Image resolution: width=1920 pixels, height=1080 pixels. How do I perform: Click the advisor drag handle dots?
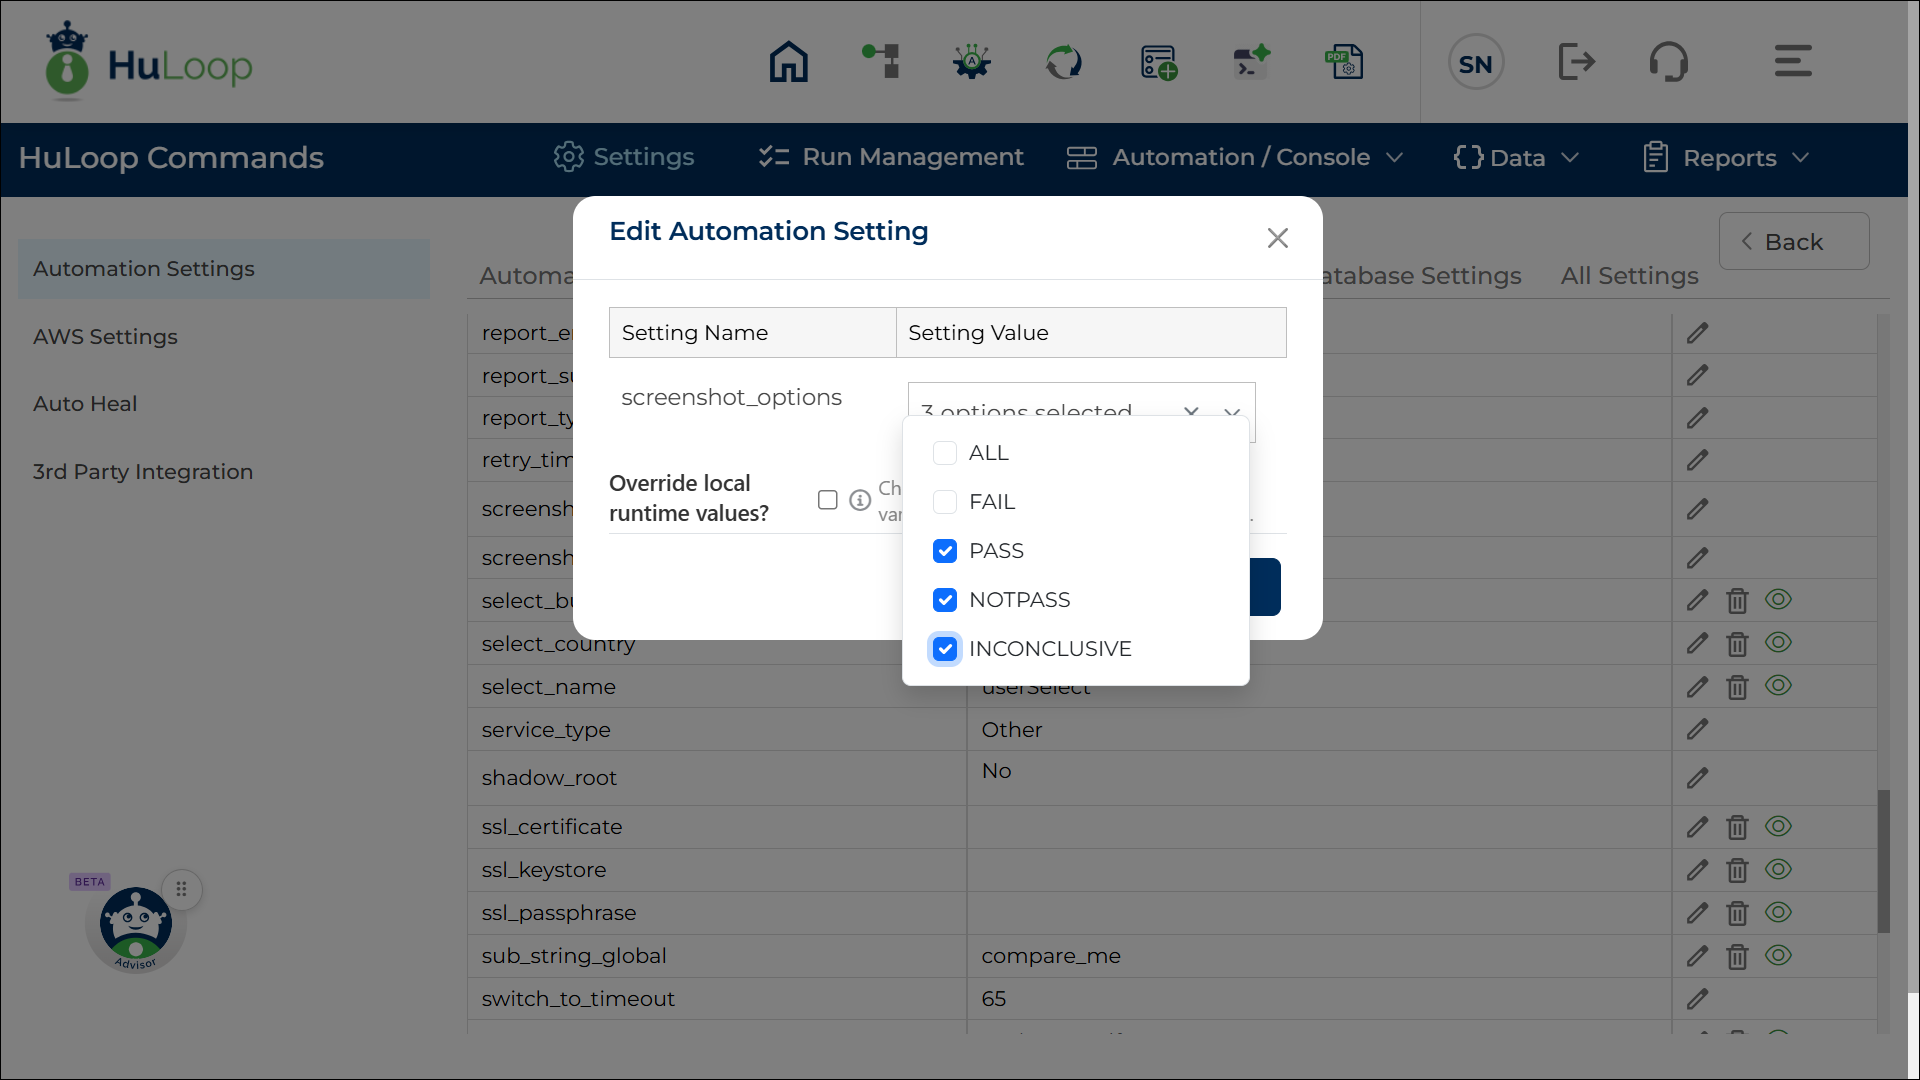click(x=181, y=888)
